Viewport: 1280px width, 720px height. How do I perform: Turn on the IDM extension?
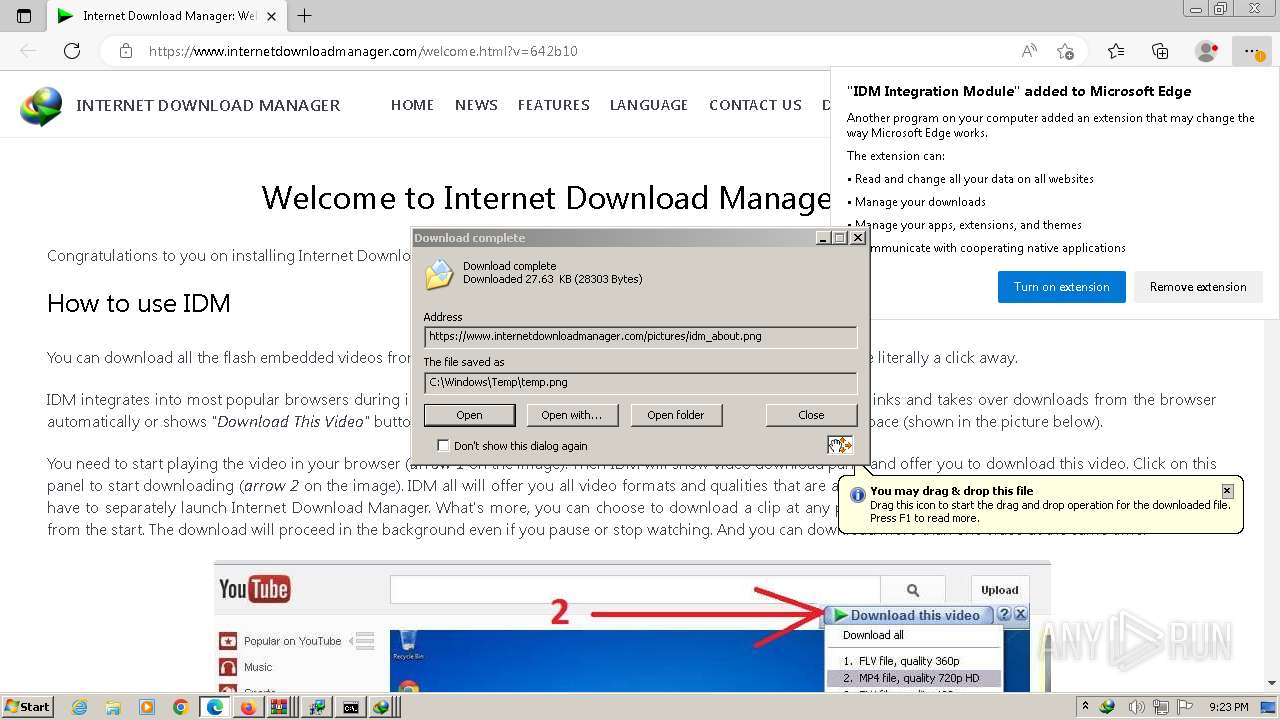click(x=1062, y=287)
